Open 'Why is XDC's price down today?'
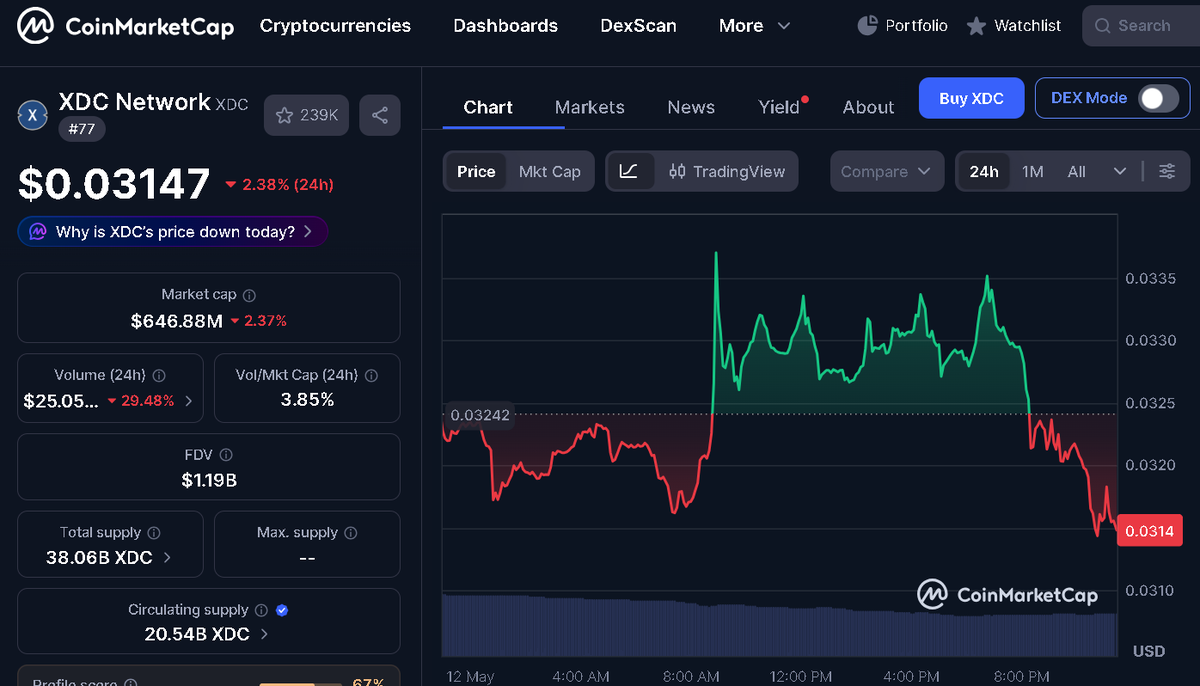 click(173, 232)
